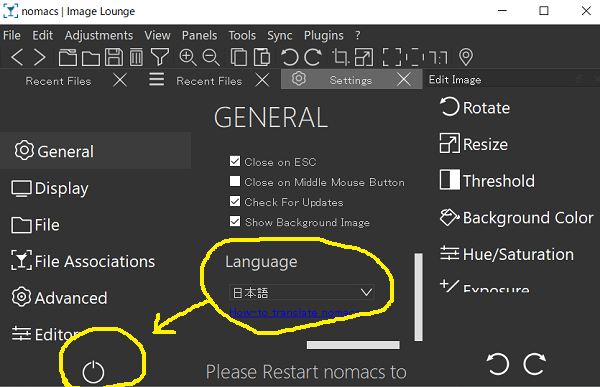Open Resize in Edit Image panel
This screenshot has height=387, width=600.
pos(474,144)
